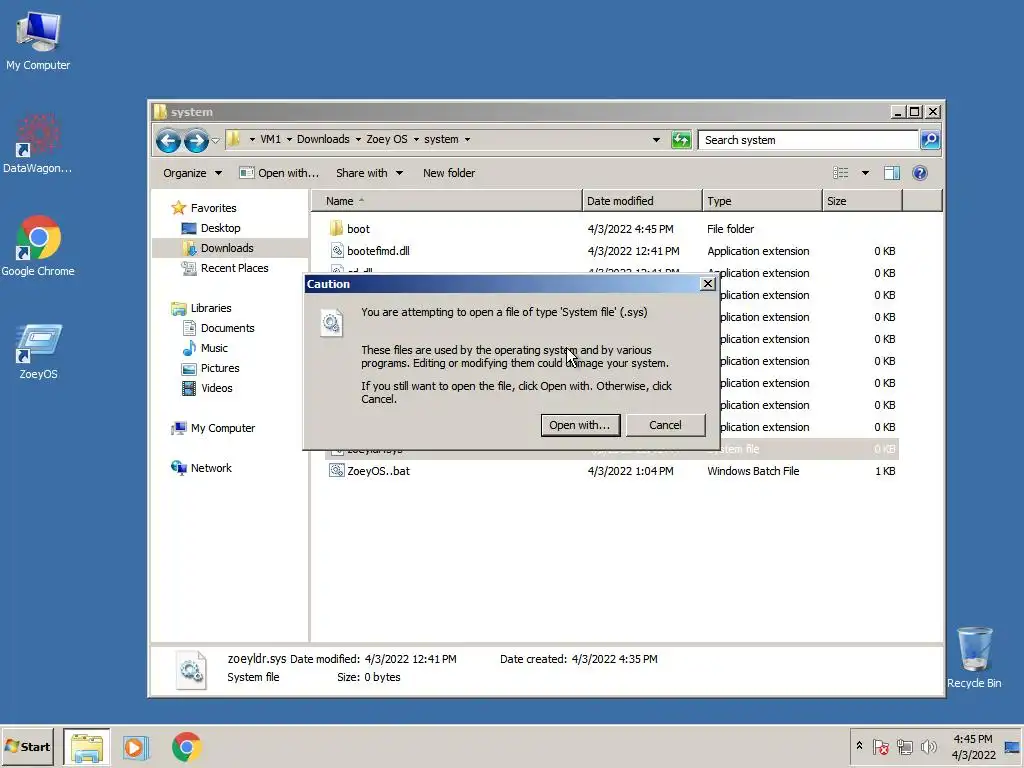
Task: Click the Search system field
Action: [808, 140]
